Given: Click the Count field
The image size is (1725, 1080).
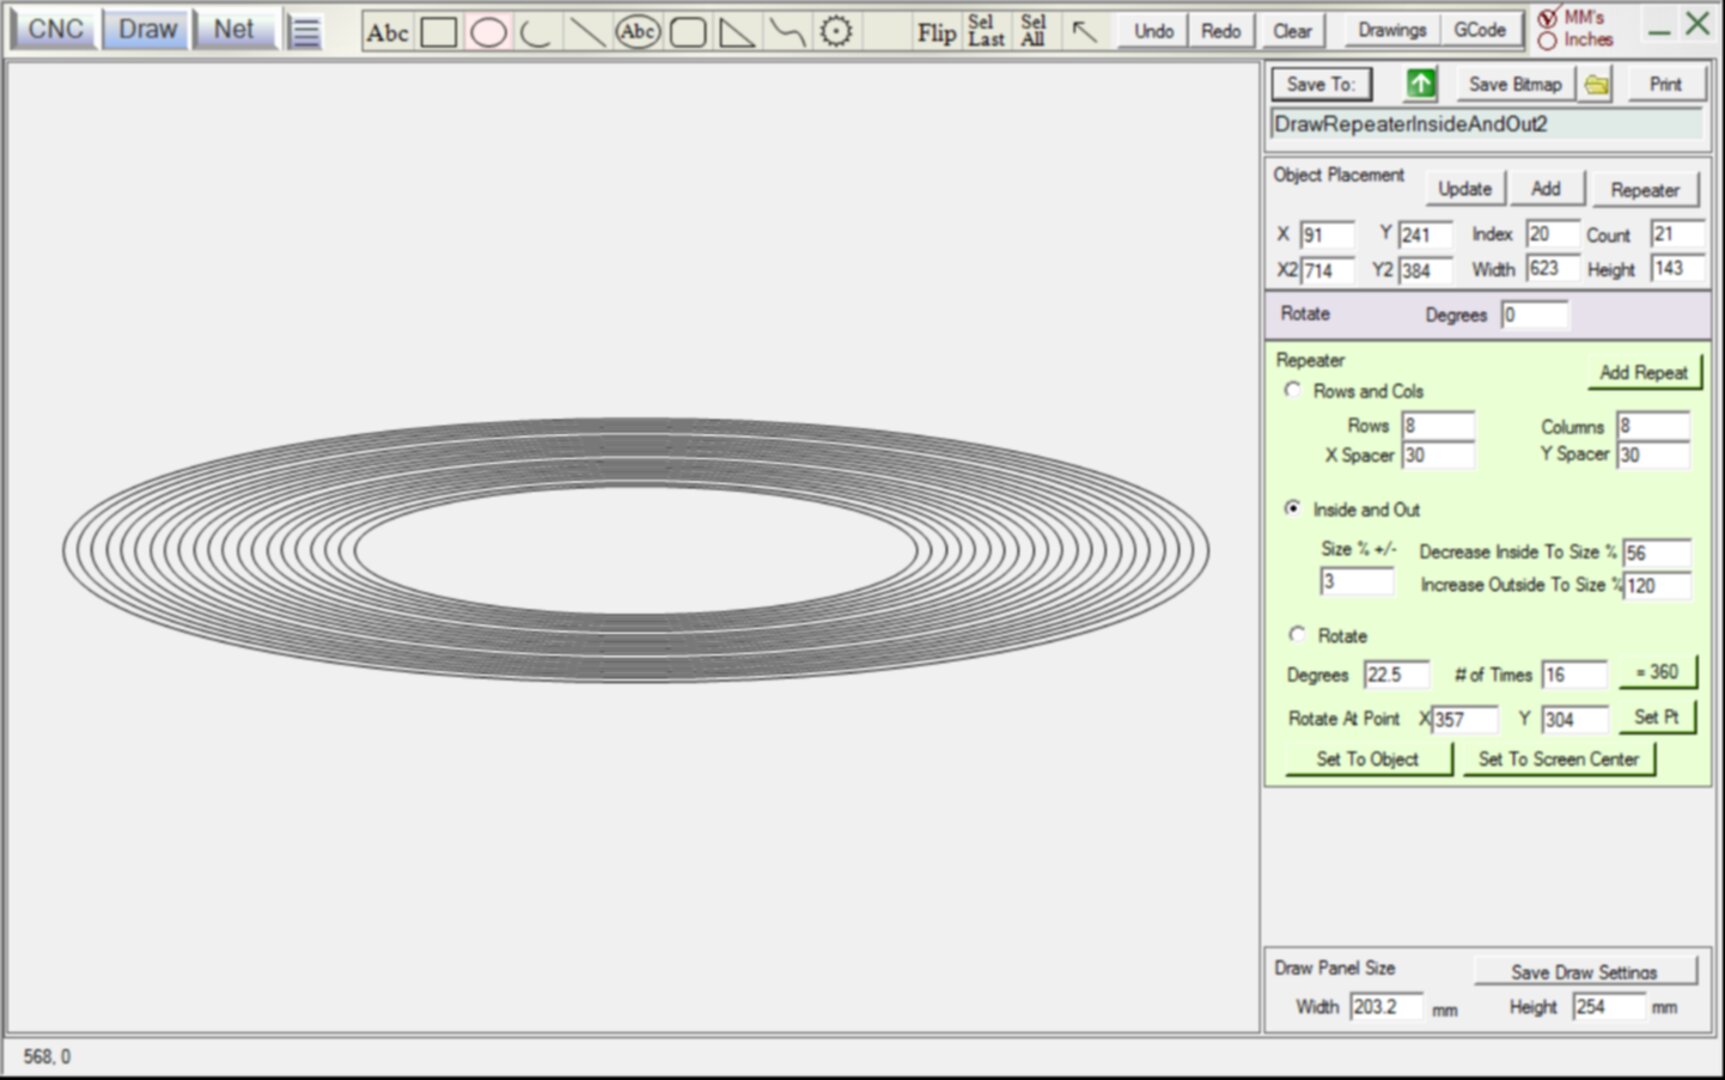Looking at the screenshot, I should pyautogui.click(x=1676, y=234).
